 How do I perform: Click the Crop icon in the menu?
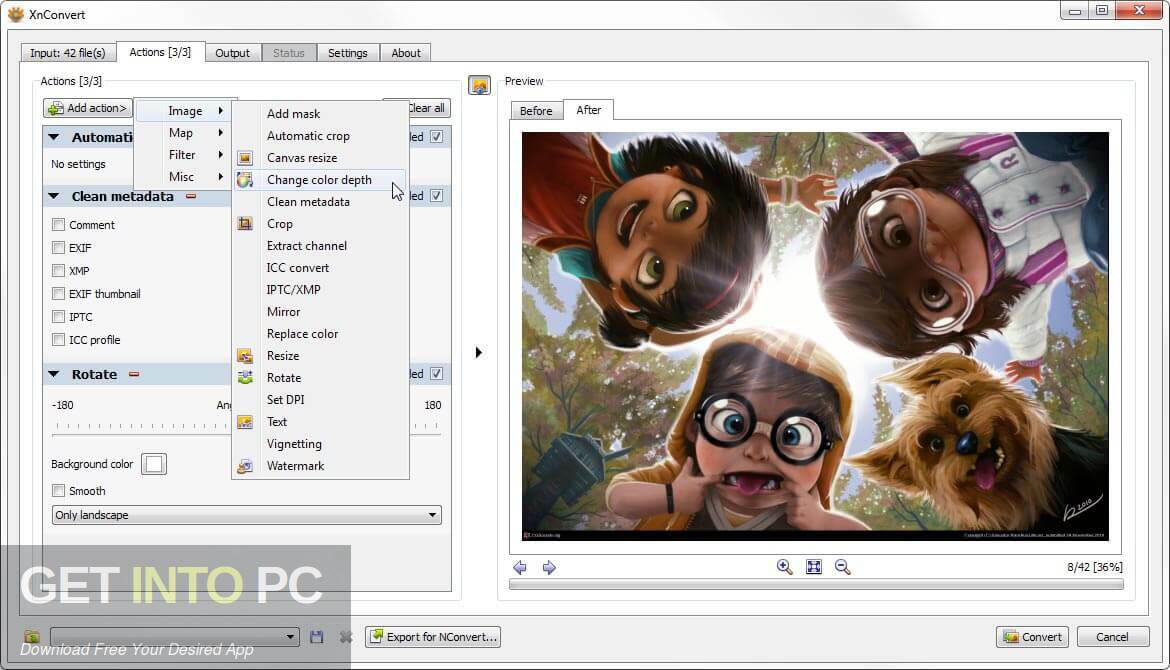click(x=245, y=223)
